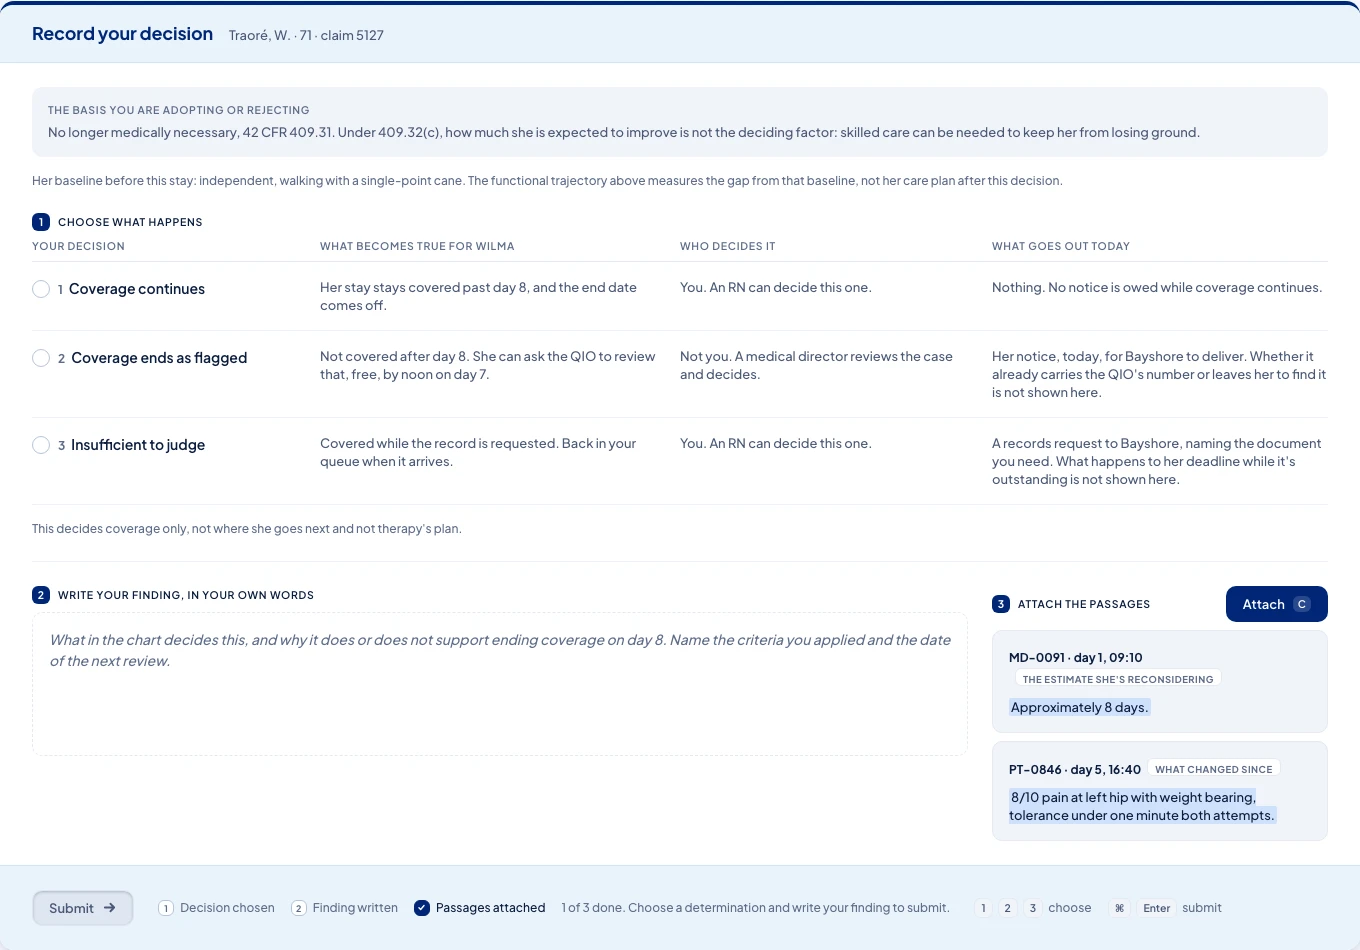Open the PT-0846 day 5 passage card
This screenshot has height=950, width=1360.
coord(1160,791)
